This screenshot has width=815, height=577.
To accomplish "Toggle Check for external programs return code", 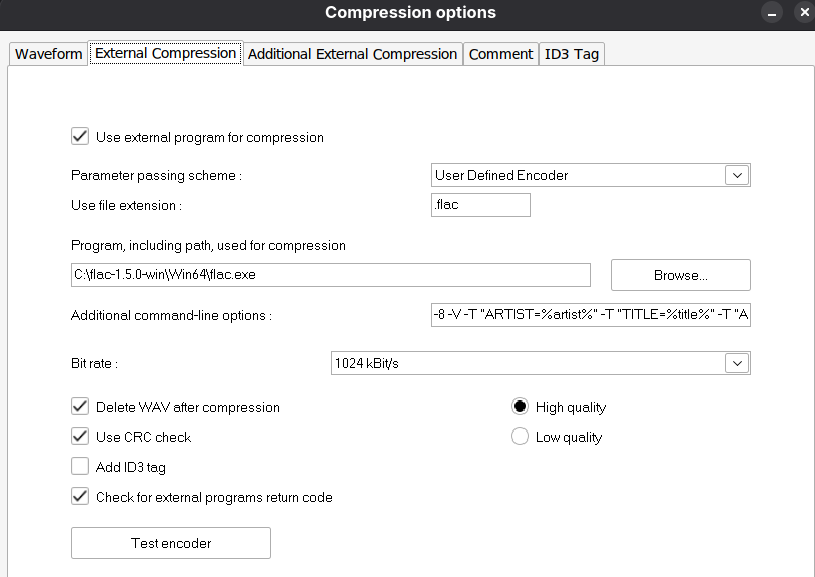I will point(80,497).
